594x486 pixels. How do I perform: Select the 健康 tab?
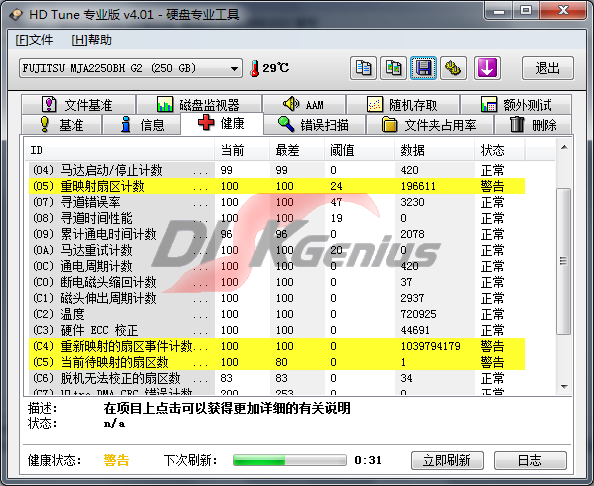pos(222,123)
